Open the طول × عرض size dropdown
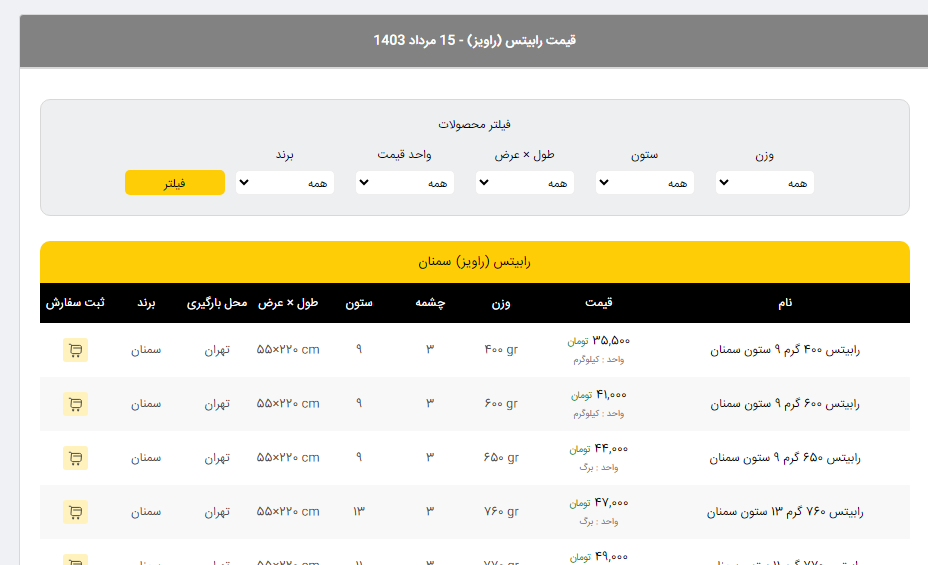Viewport: 928px width, 565px height. [x=524, y=183]
